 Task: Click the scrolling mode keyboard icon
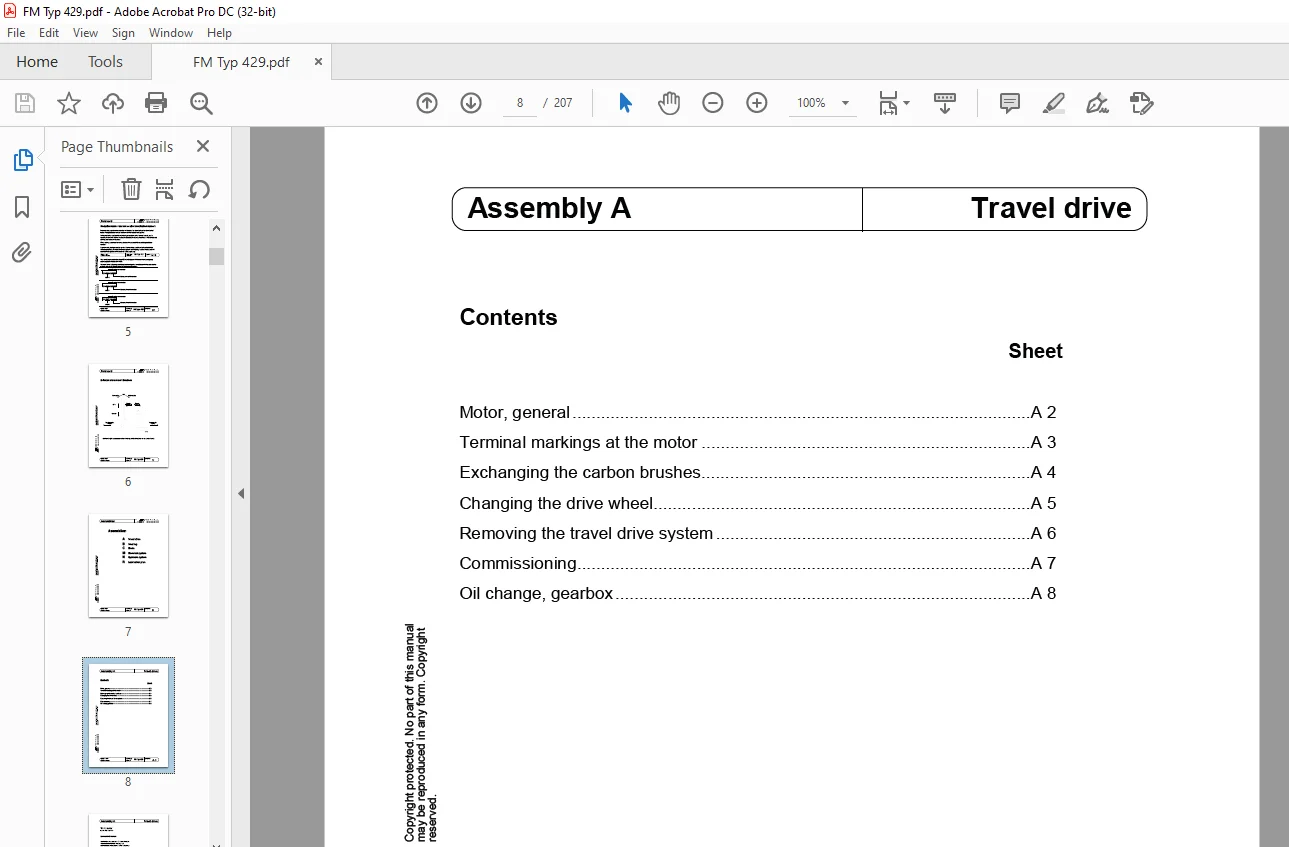pyautogui.click(x=945, y=103)
